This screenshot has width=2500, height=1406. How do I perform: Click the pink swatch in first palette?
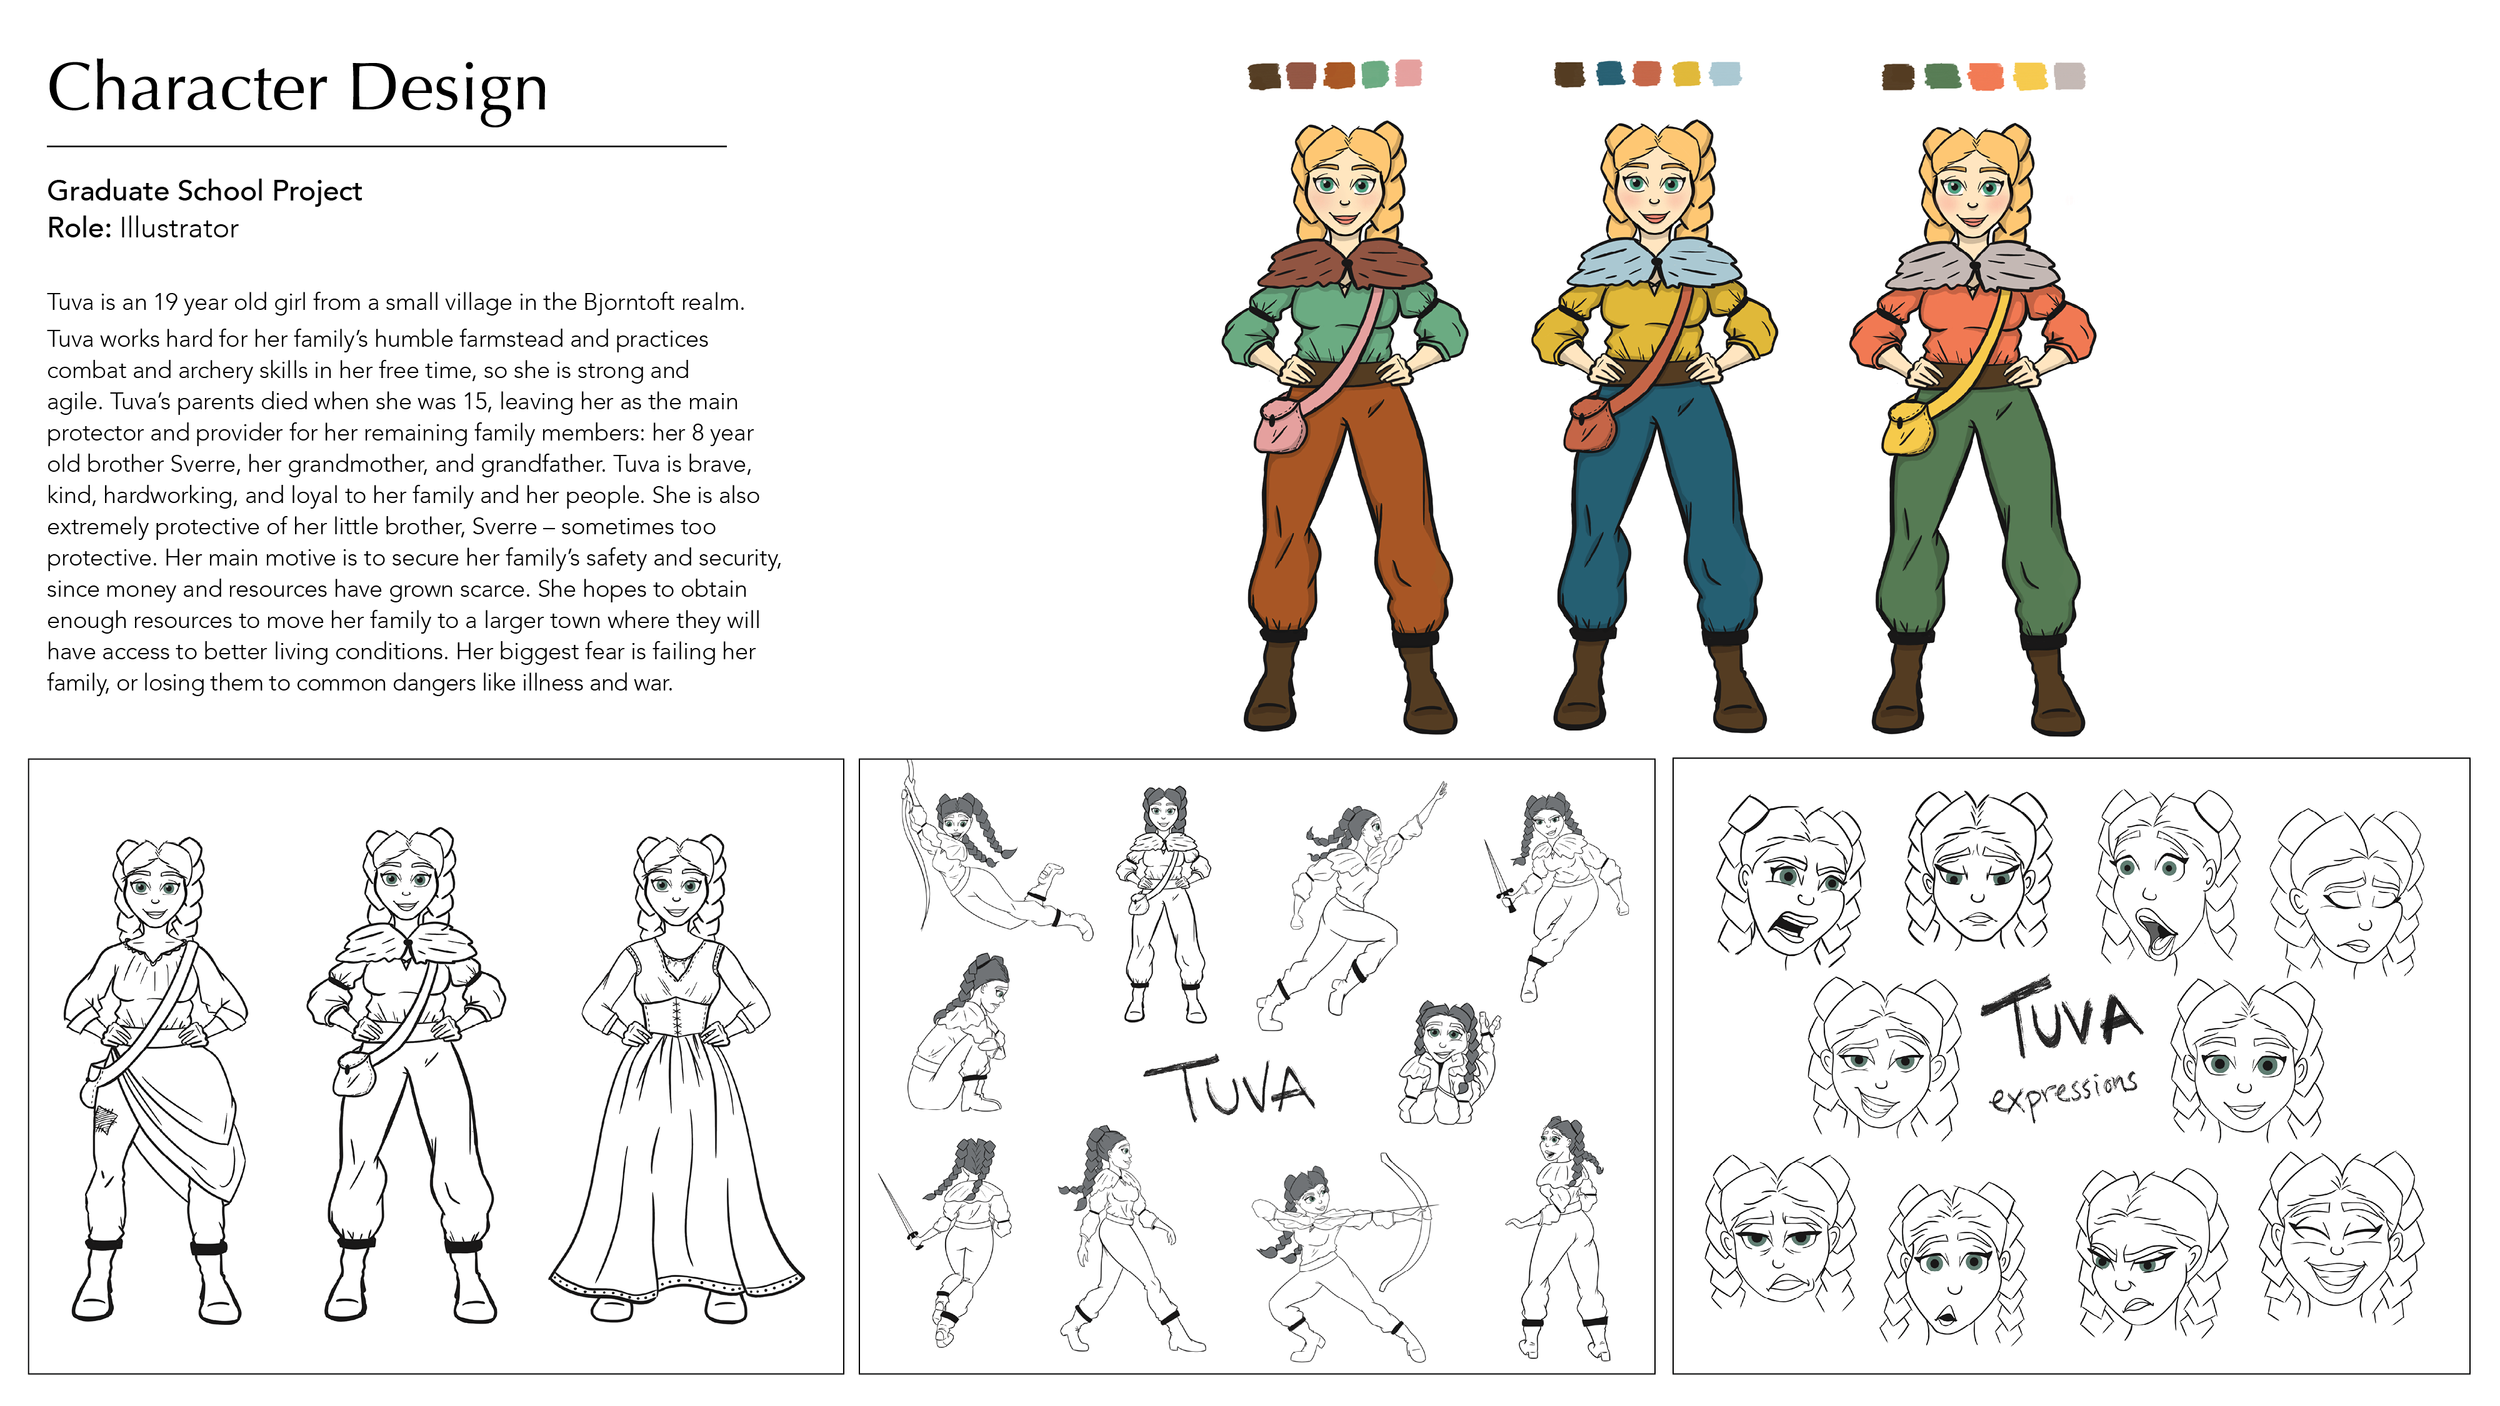click(1408, 73)
